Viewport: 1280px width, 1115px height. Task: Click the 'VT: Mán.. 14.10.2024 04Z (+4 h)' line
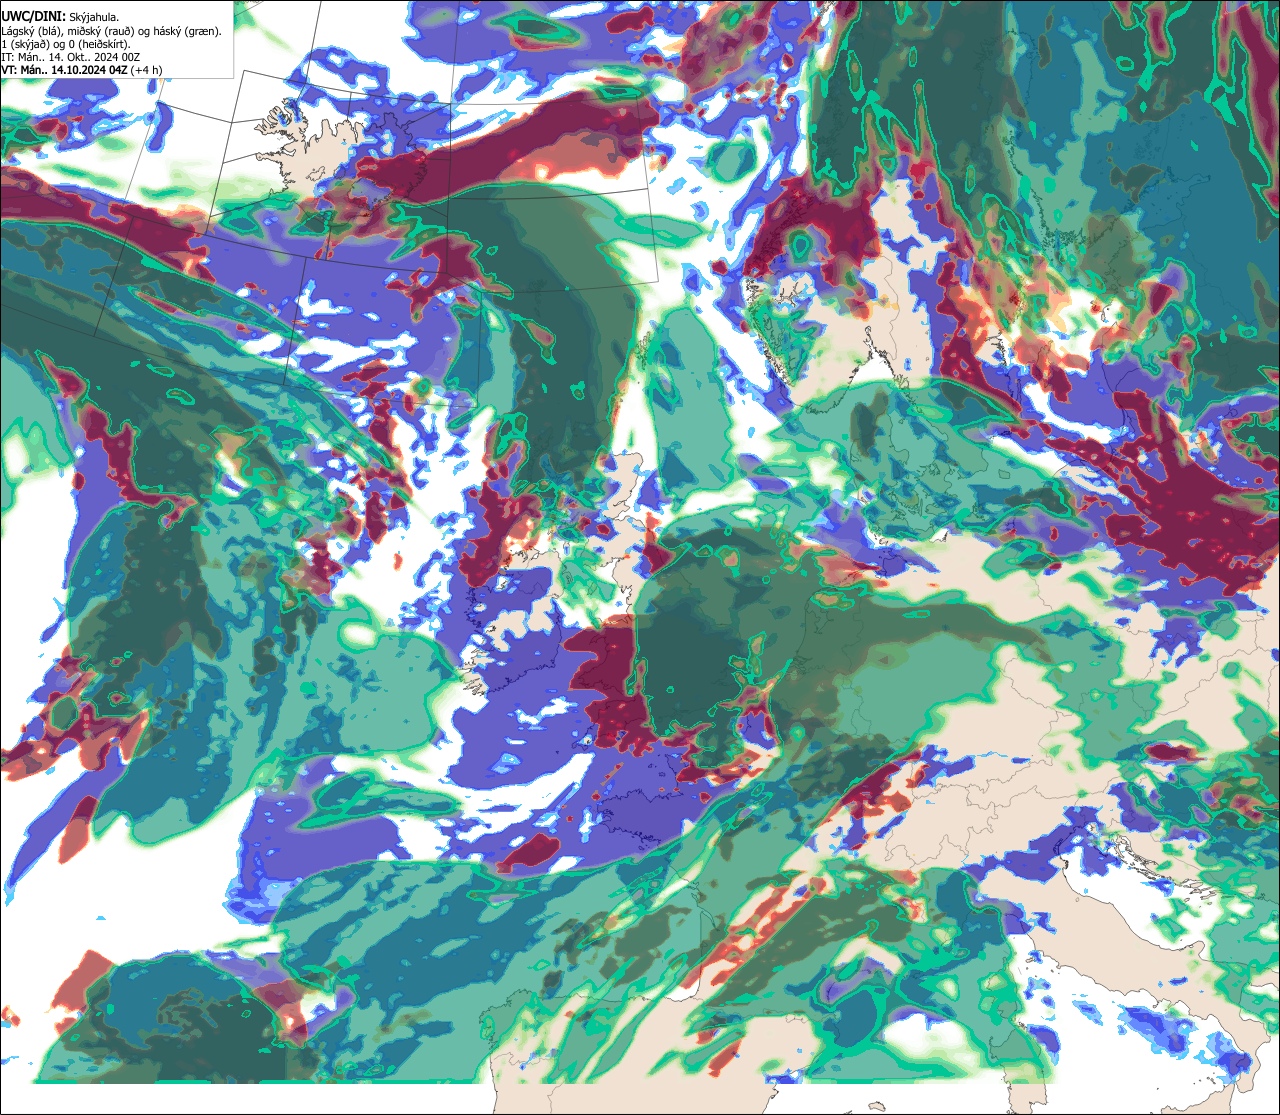pyautogui.click(x=81, y=70)
